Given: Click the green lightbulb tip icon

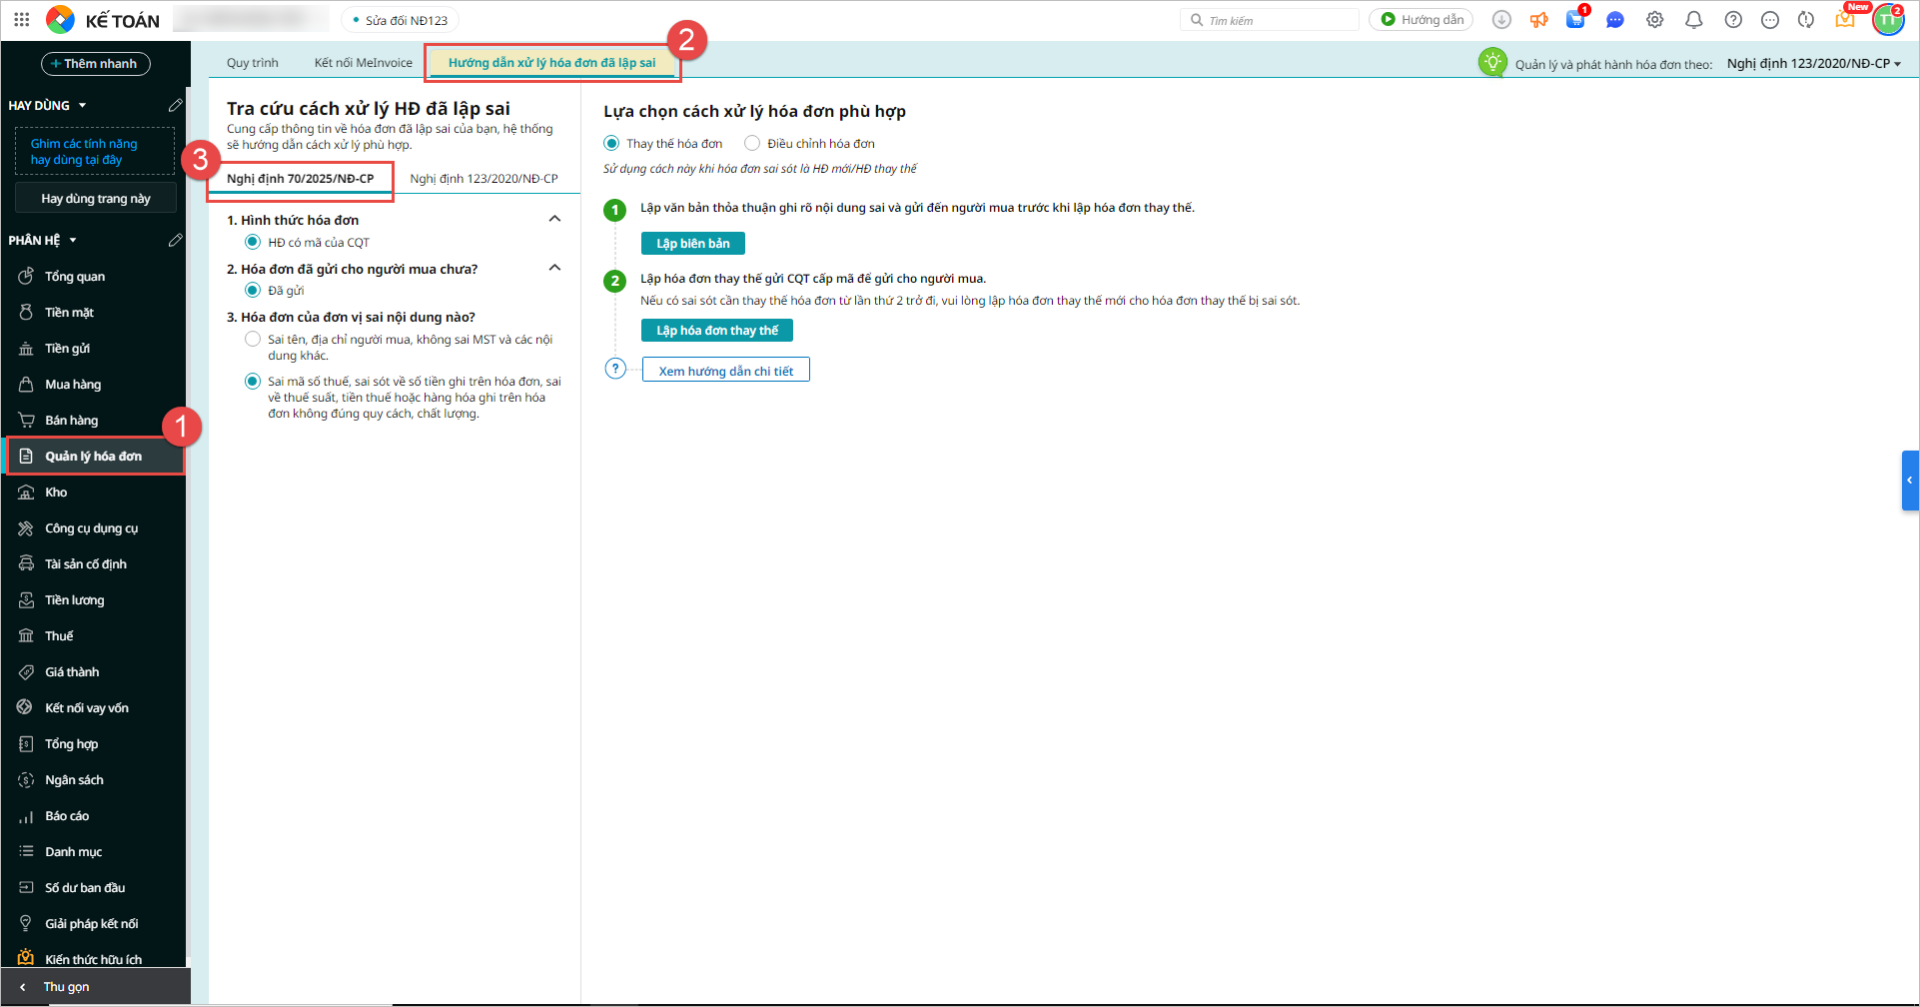Looking at the screenshot, I should coord(1492,62).
